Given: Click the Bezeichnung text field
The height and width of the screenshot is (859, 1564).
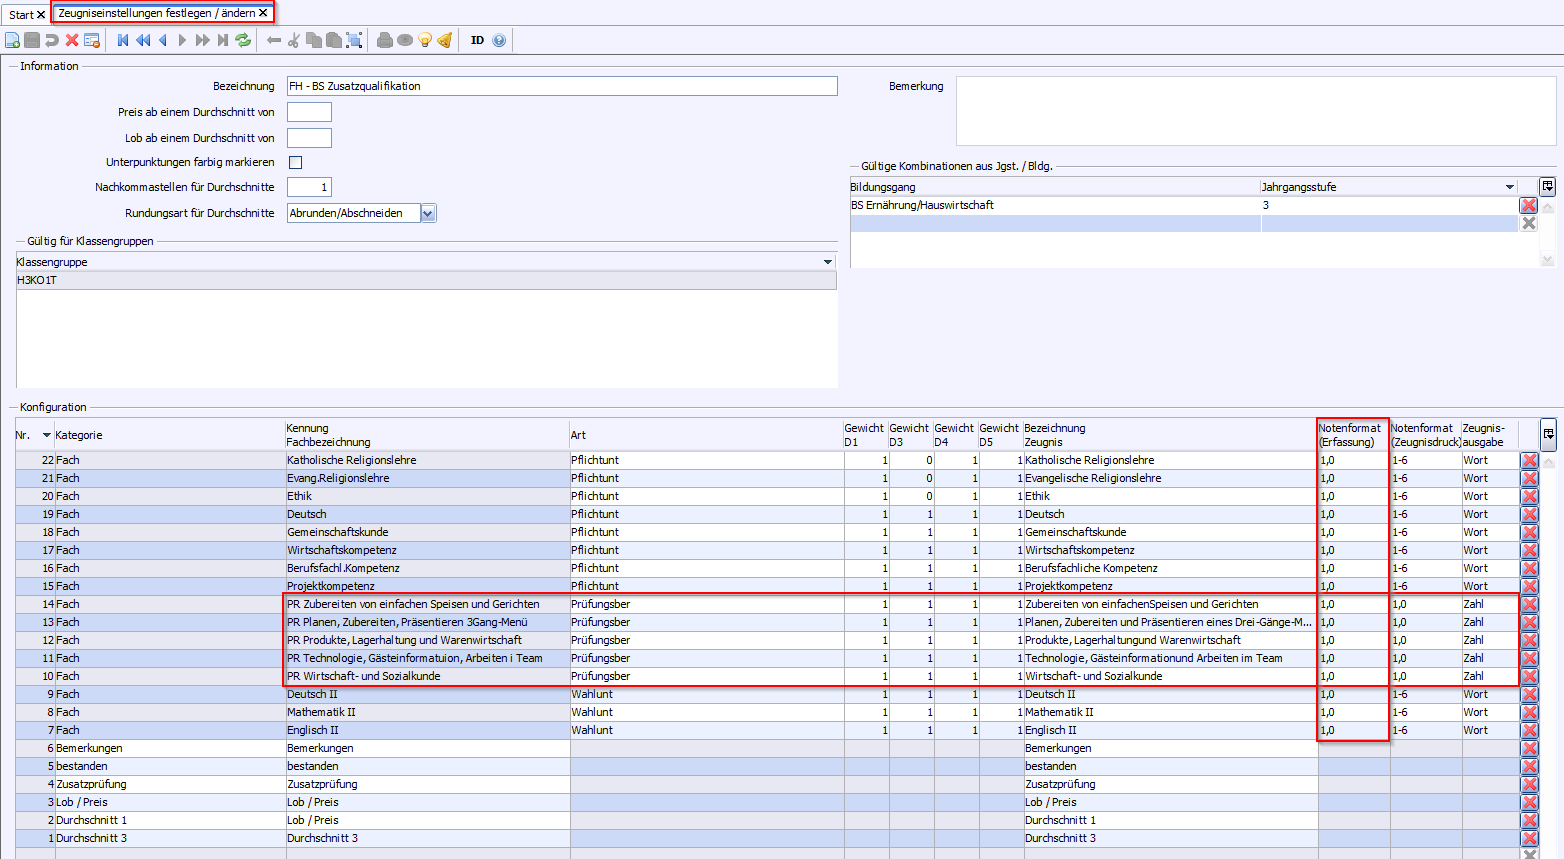Looking at the screenshot, I should click(x=561, y=86).
